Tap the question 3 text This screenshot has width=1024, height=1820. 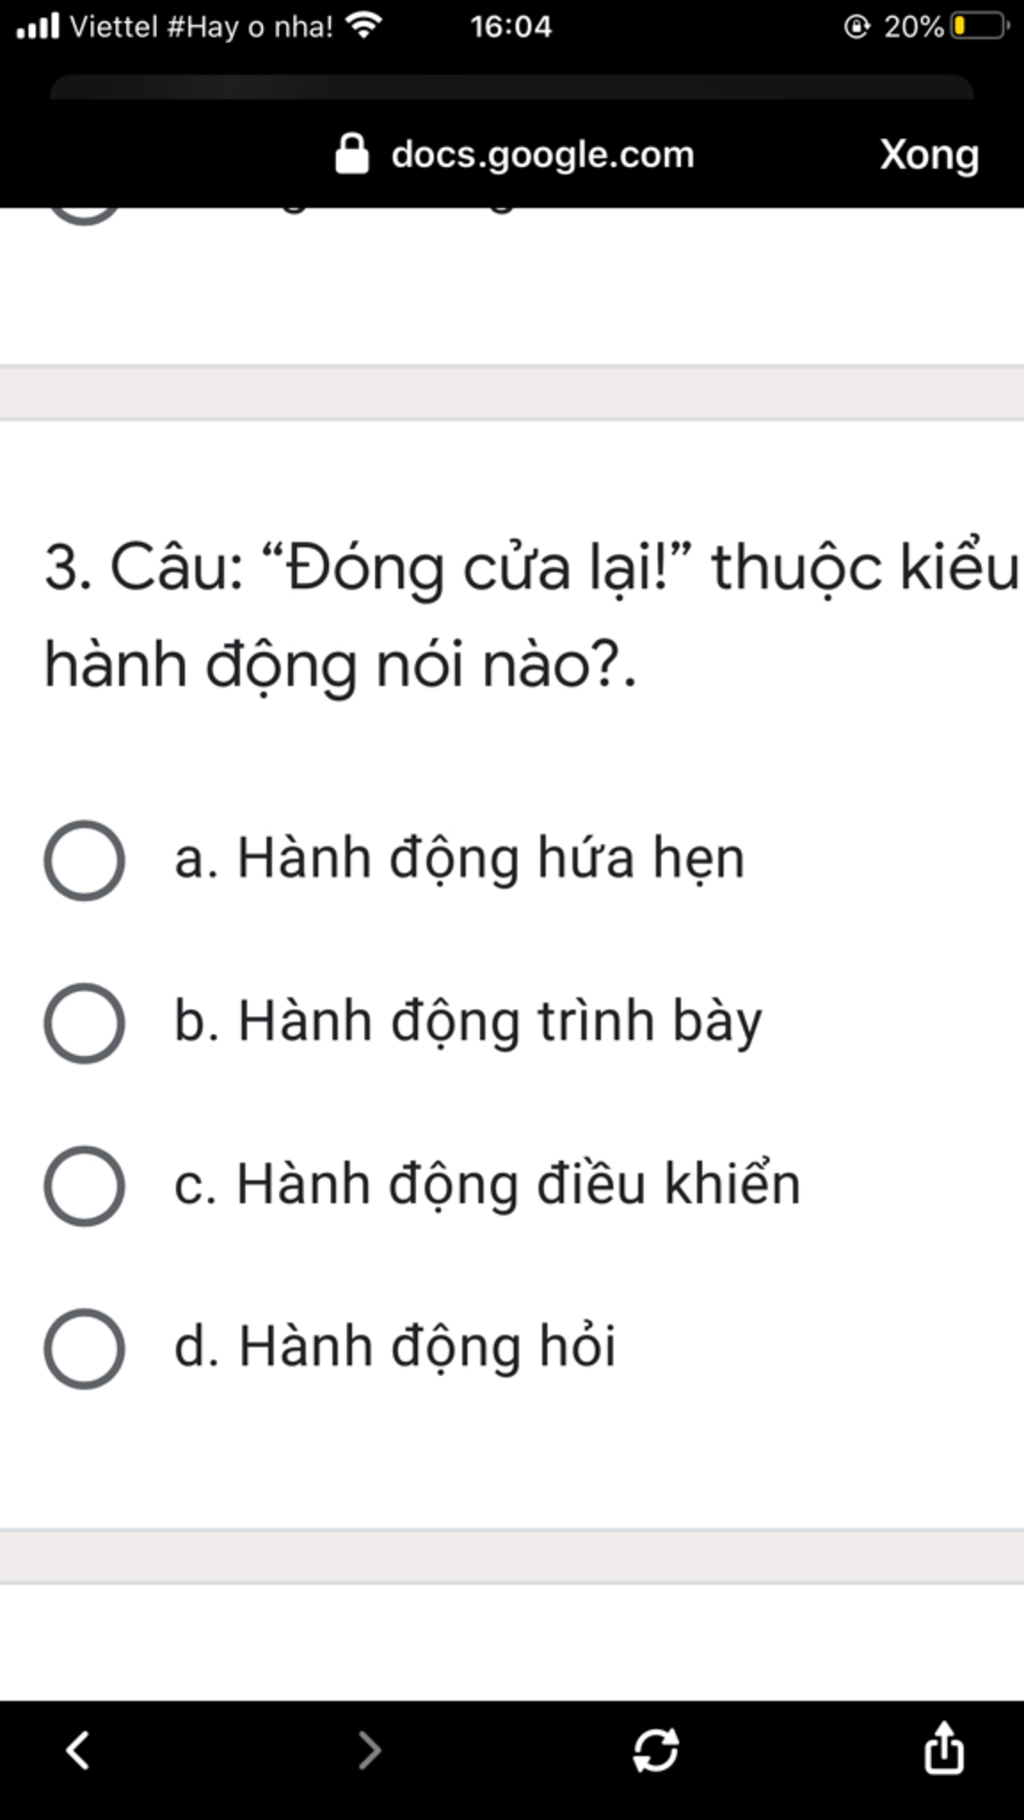click(x=530, y=615)
